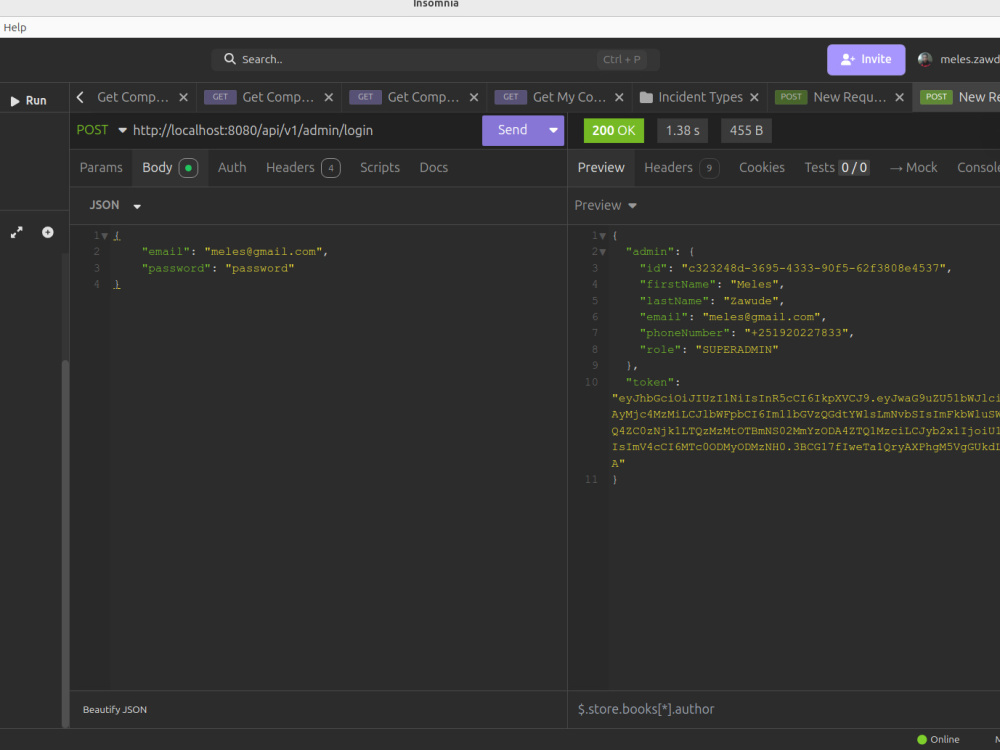Open the request Headers tab
Viewport: 1000px width, 750px height.
click(x=303, y=168)
